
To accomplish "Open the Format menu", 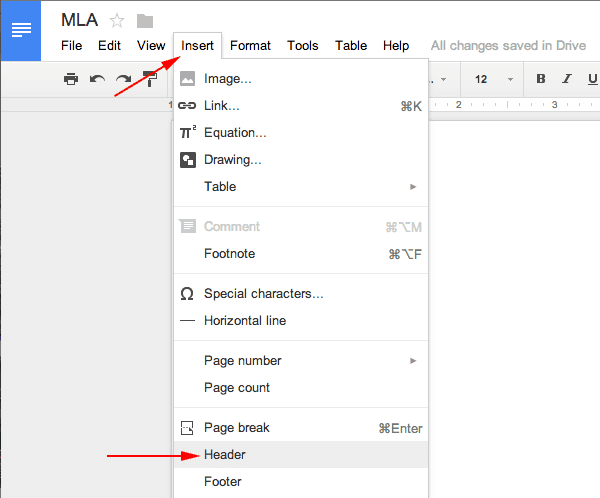I will click(x=250, y=46).
